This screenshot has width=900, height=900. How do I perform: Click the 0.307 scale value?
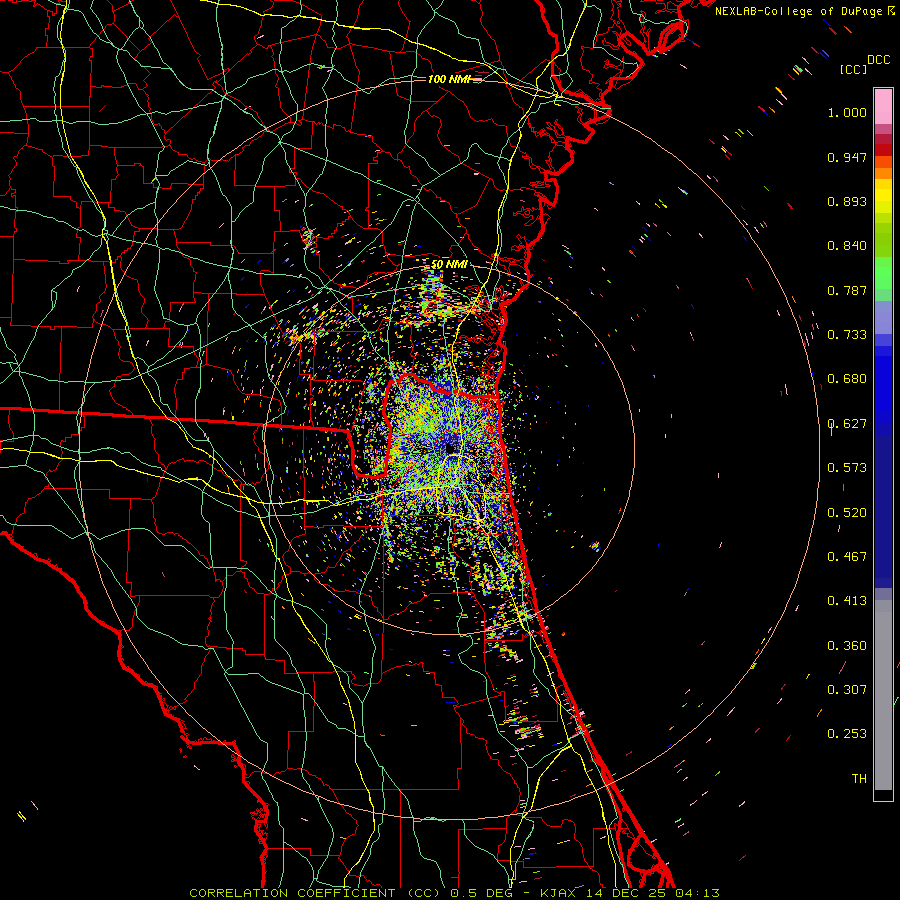(847, 690)
